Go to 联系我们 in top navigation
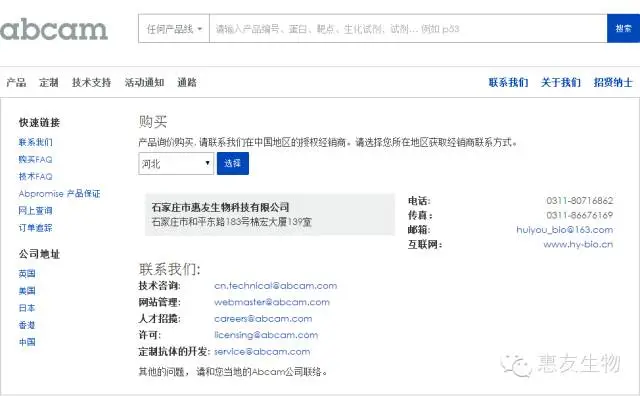This screenshot has height=396, width=640. tap(508, 82)
